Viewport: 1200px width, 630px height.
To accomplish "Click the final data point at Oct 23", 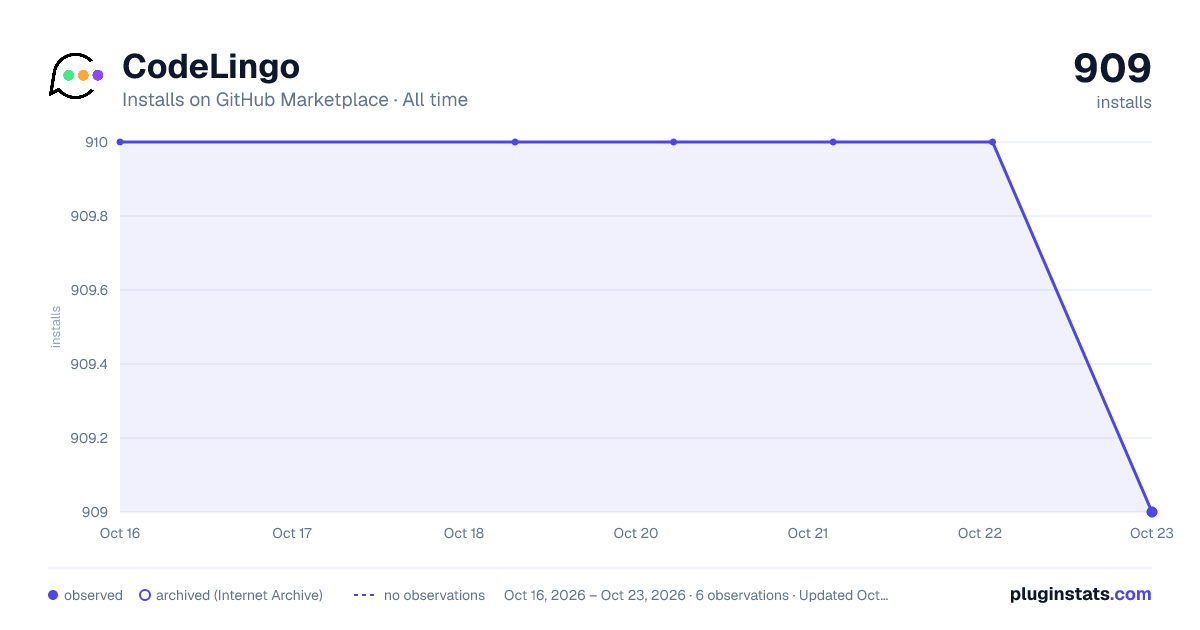I will tap(1152, 512).
